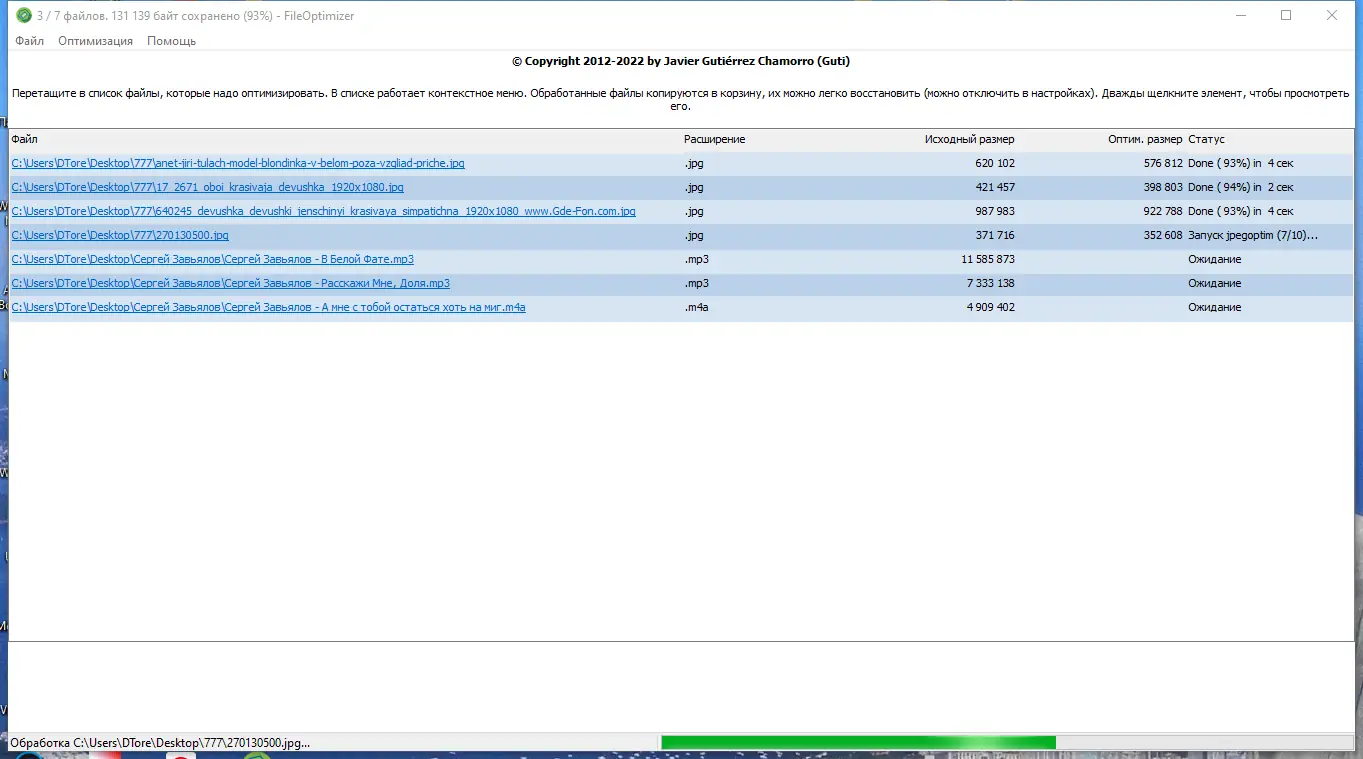Select the 17_2671_oboi_krasivaja_devushka jpg file link
Image resolution: width=1363 pixels, height=759 pixels.
[207, 187]
